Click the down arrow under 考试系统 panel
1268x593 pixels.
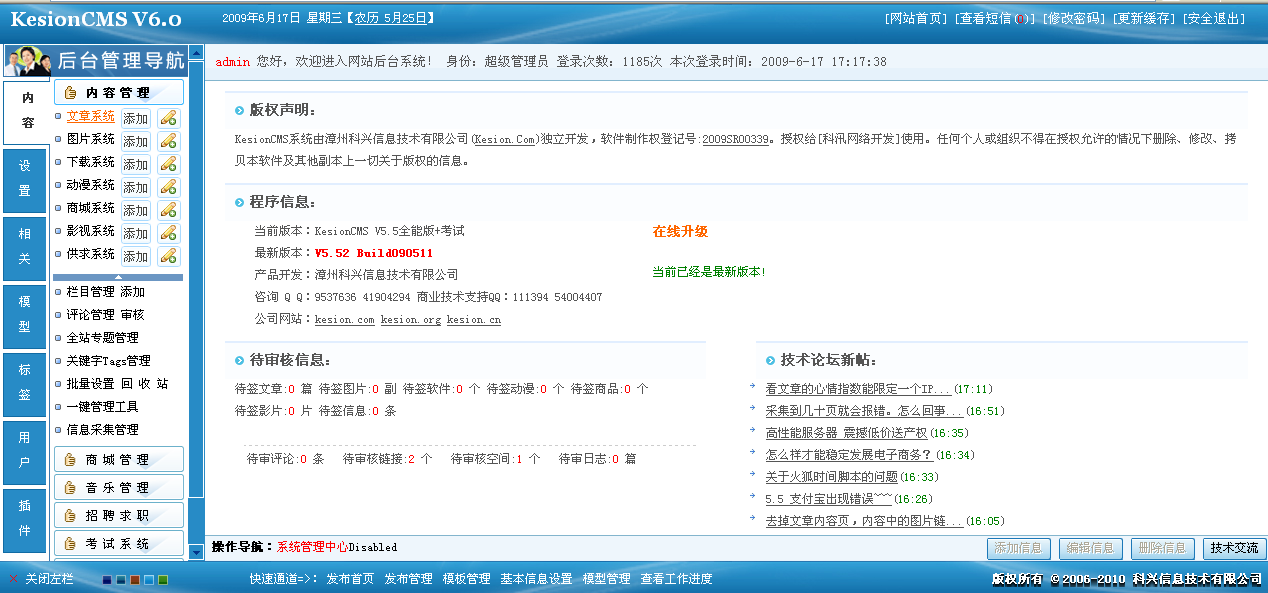point(195,552)
